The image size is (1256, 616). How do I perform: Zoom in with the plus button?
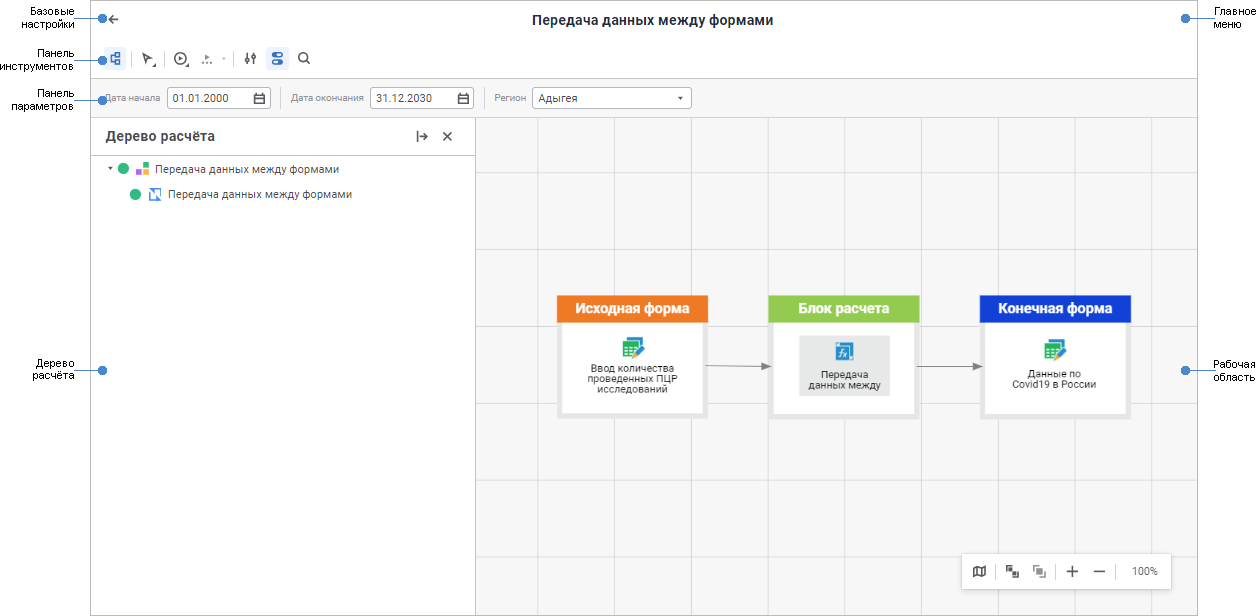[1072, 571]
